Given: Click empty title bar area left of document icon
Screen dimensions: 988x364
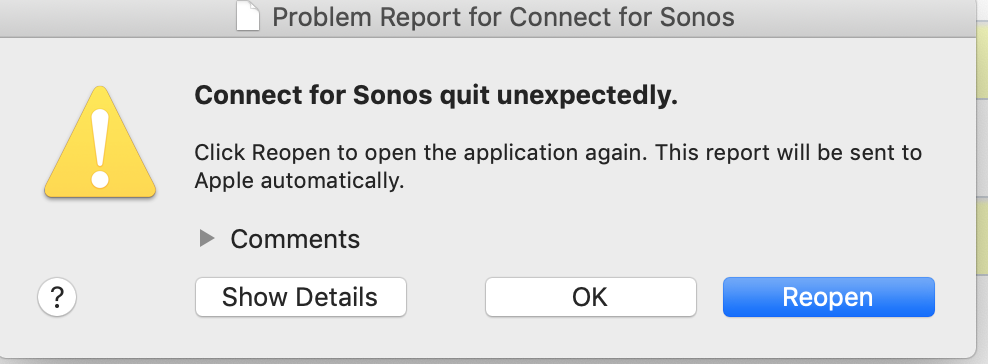Looking at the screenshot, I should [x=117, y=16].
